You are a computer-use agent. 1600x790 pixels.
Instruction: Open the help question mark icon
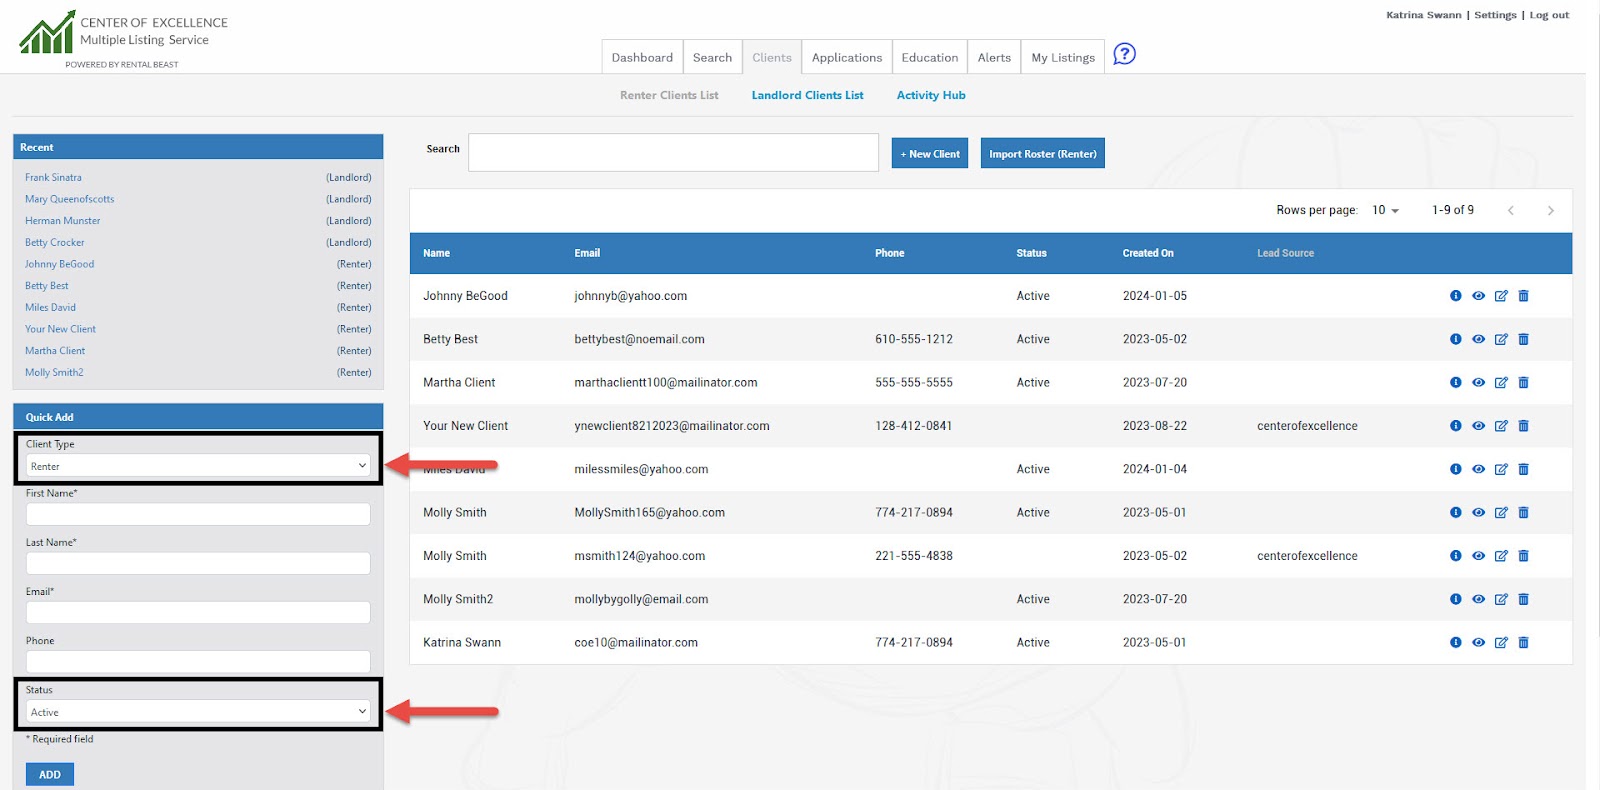coord(1124,54)
